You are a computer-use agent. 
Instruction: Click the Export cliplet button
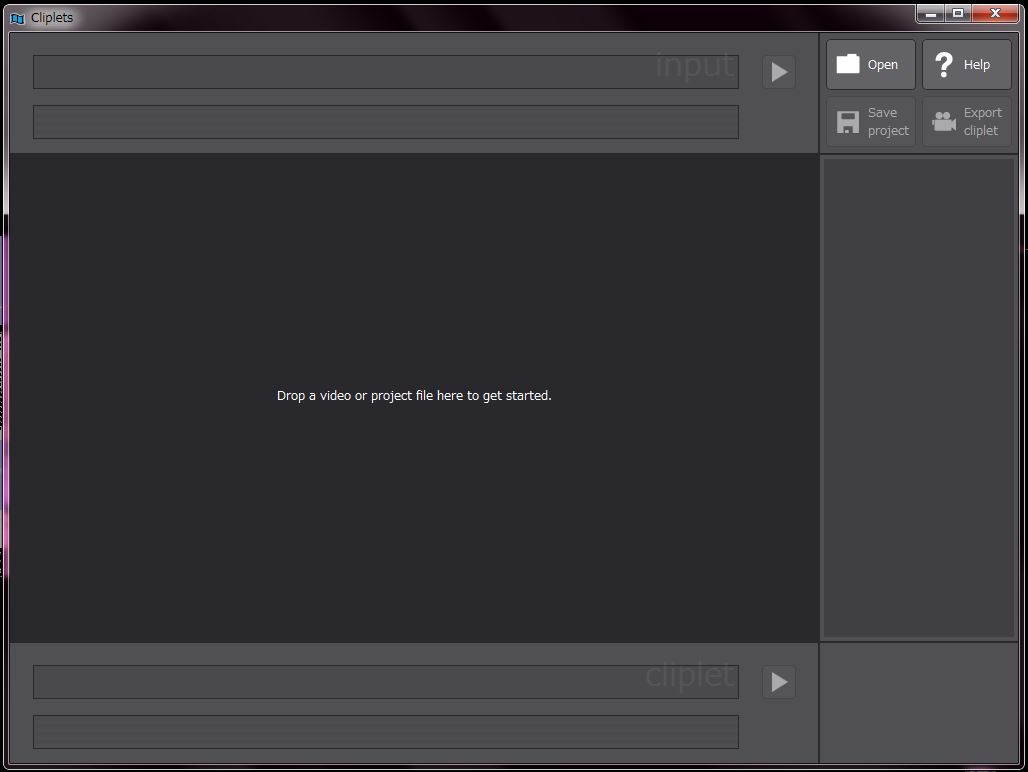tap(966, 121)
